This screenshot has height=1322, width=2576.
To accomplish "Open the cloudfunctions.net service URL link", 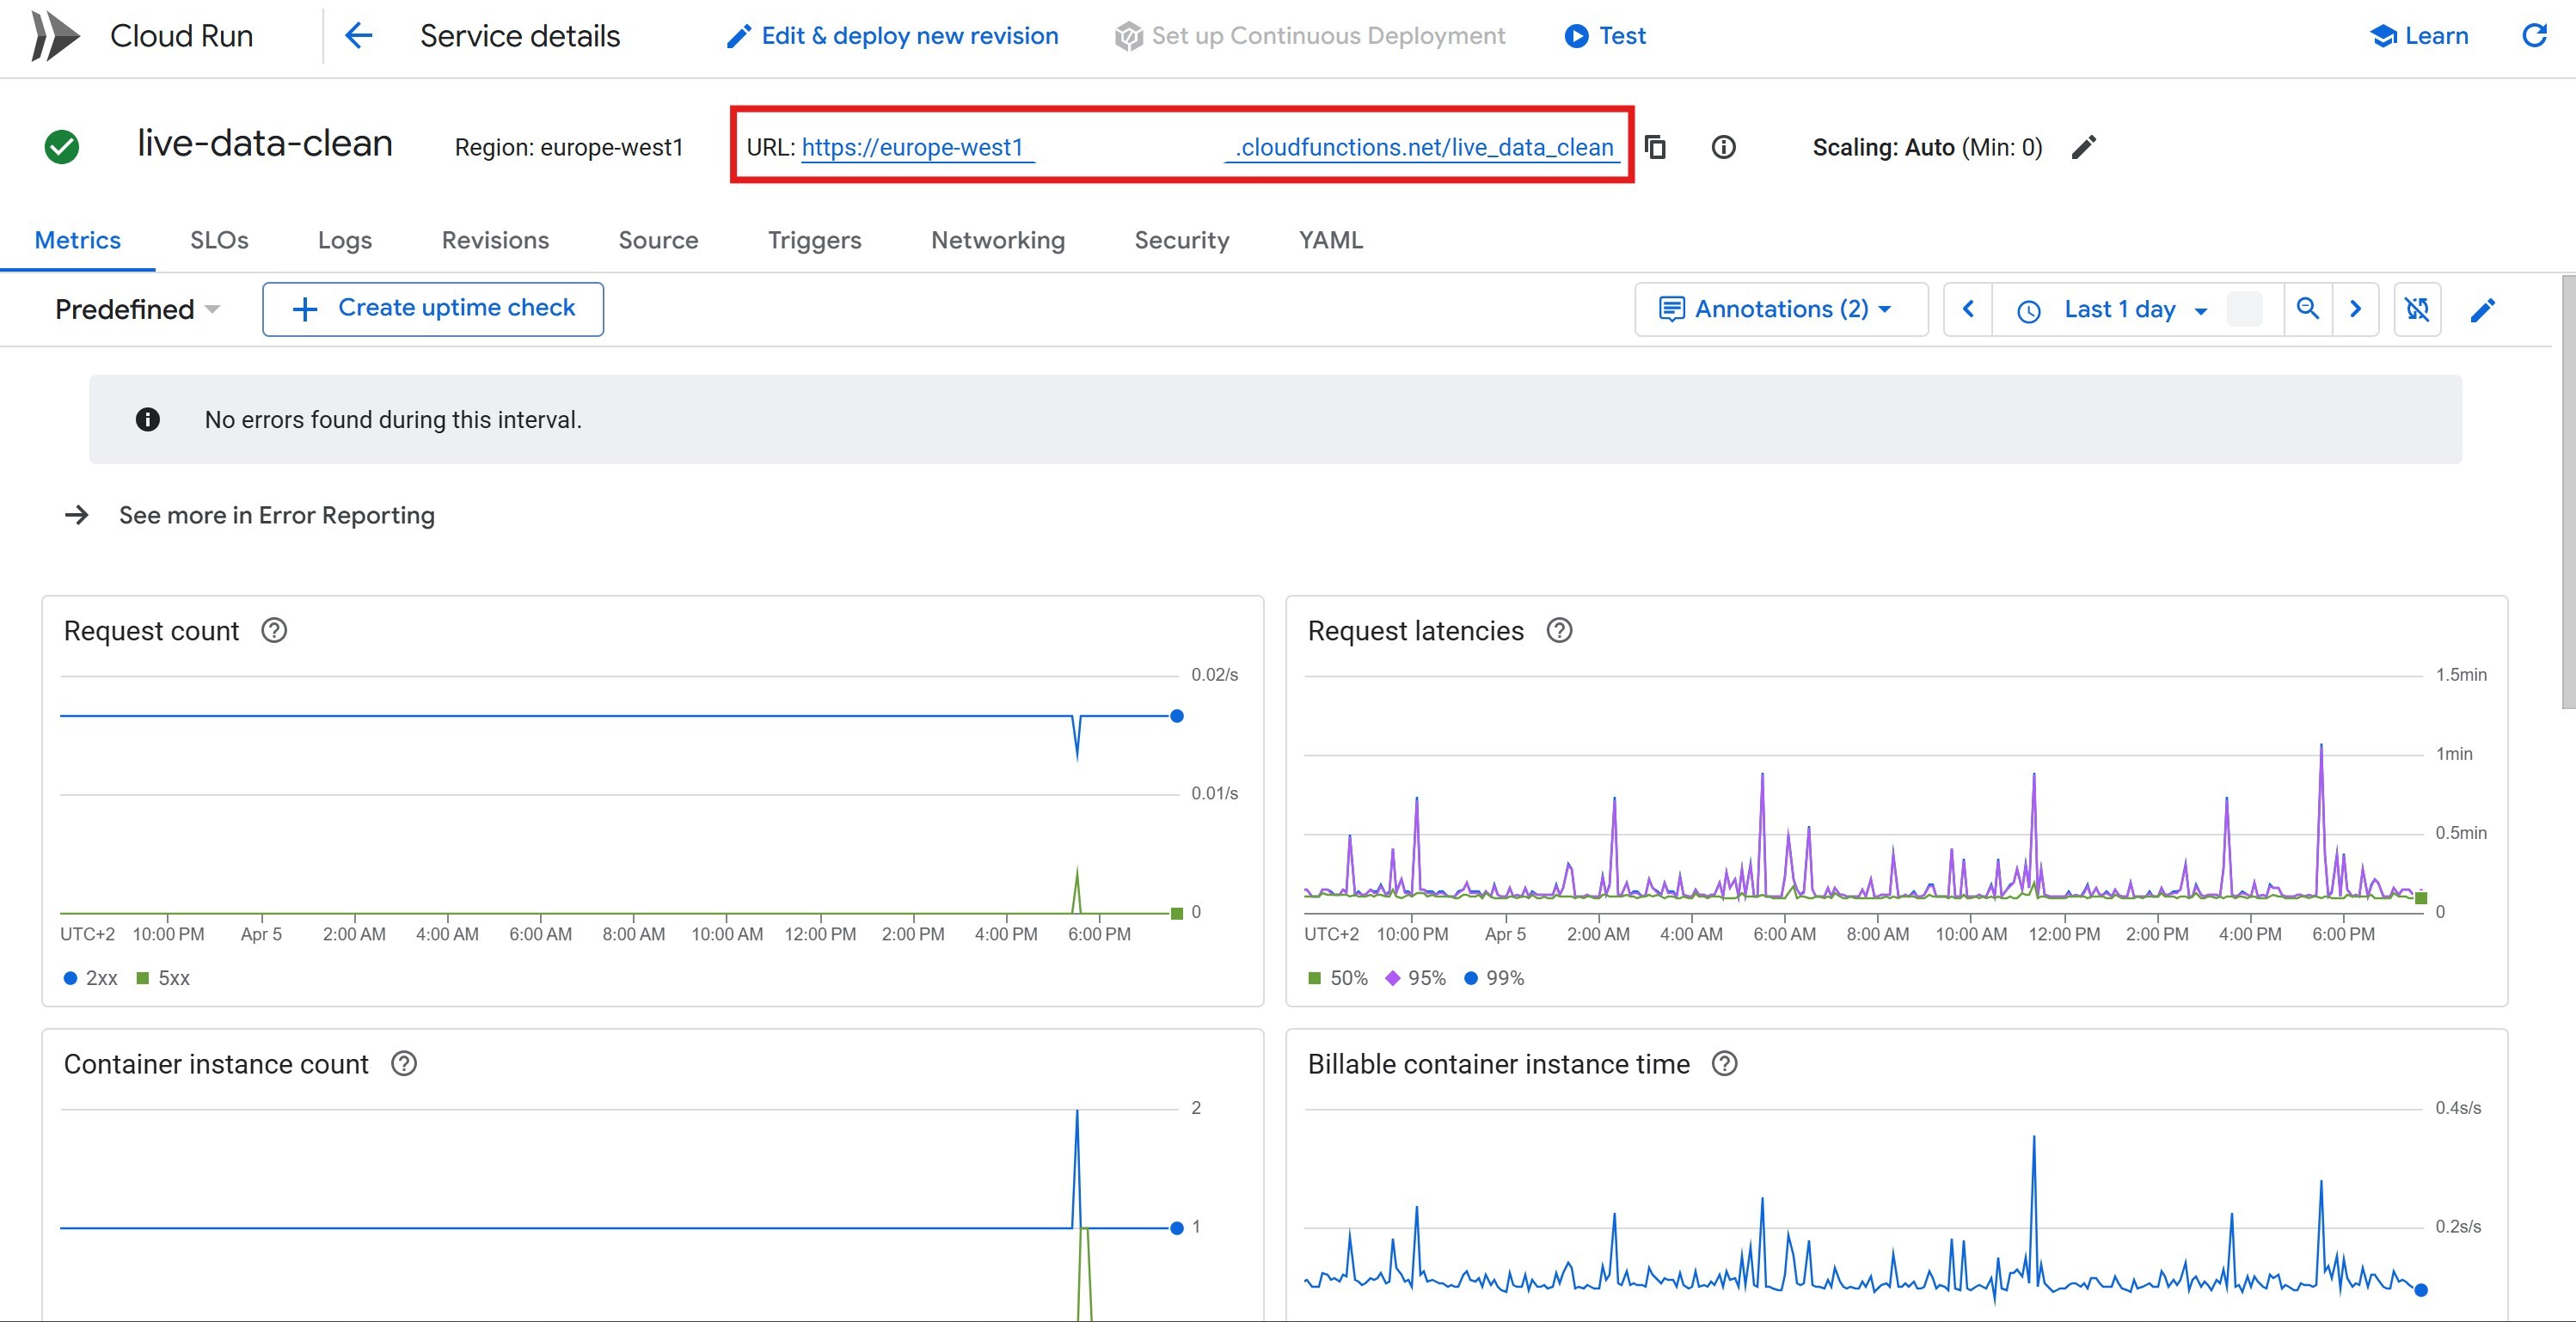I will 1208,147.
